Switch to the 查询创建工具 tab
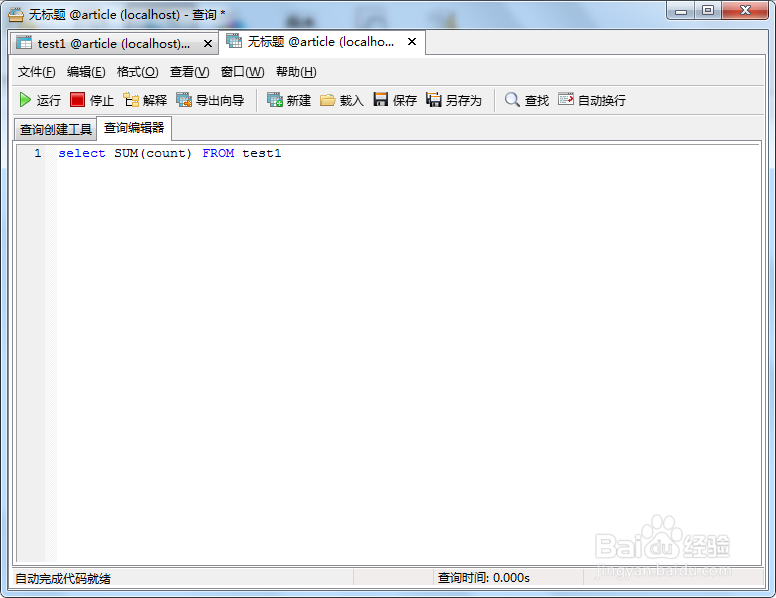Viewport: 776px width, 598px height. [55, 130]
